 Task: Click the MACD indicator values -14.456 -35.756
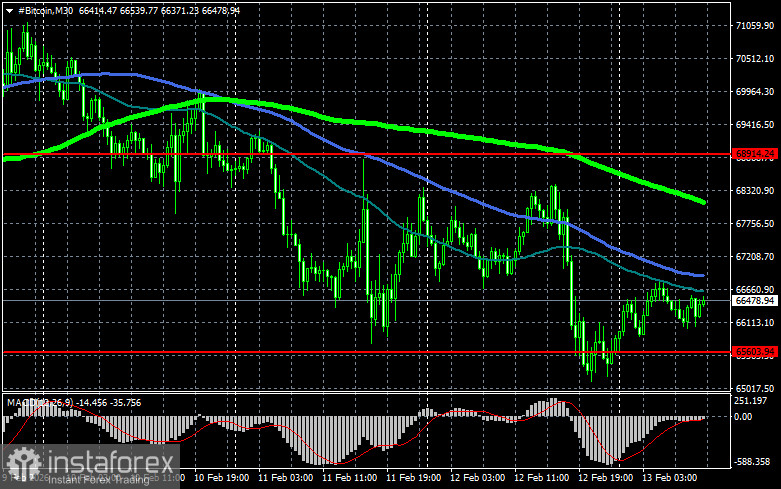pos(110,402)
